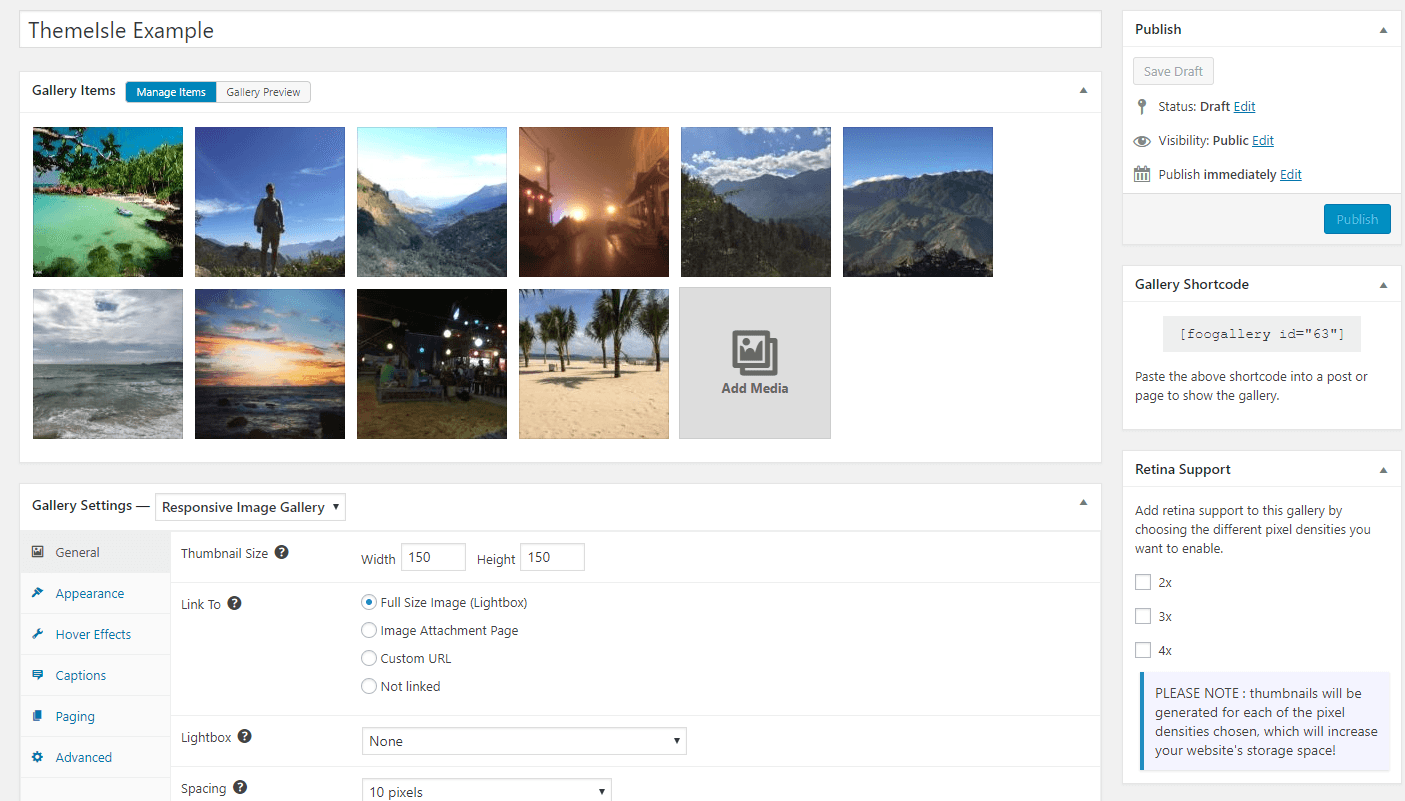The width and height of the screenshot is (1405, 801).
Task: Collapse the Retina Support panel
Action: (x=1384, y=470)
